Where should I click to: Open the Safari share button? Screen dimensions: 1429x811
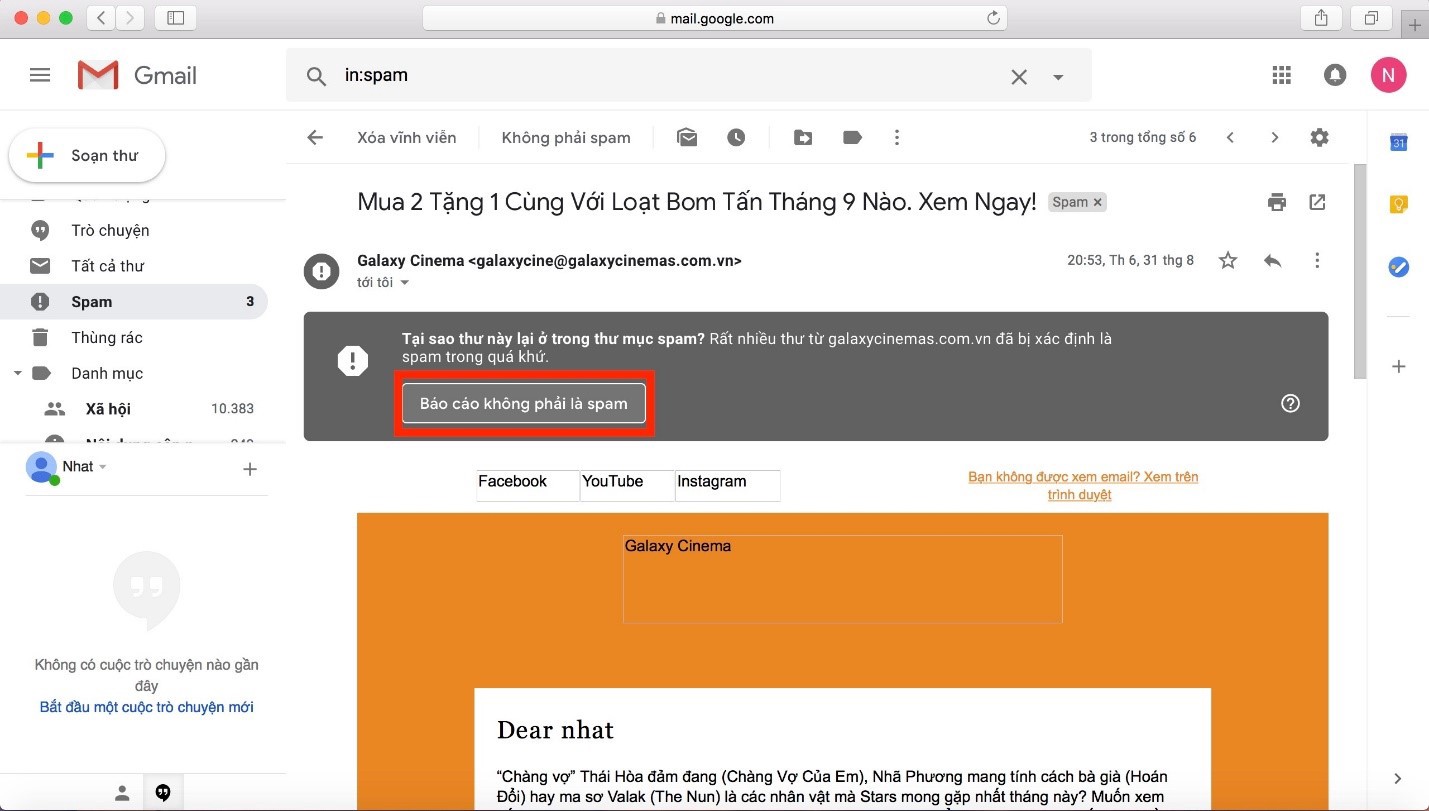point(1321,18)
